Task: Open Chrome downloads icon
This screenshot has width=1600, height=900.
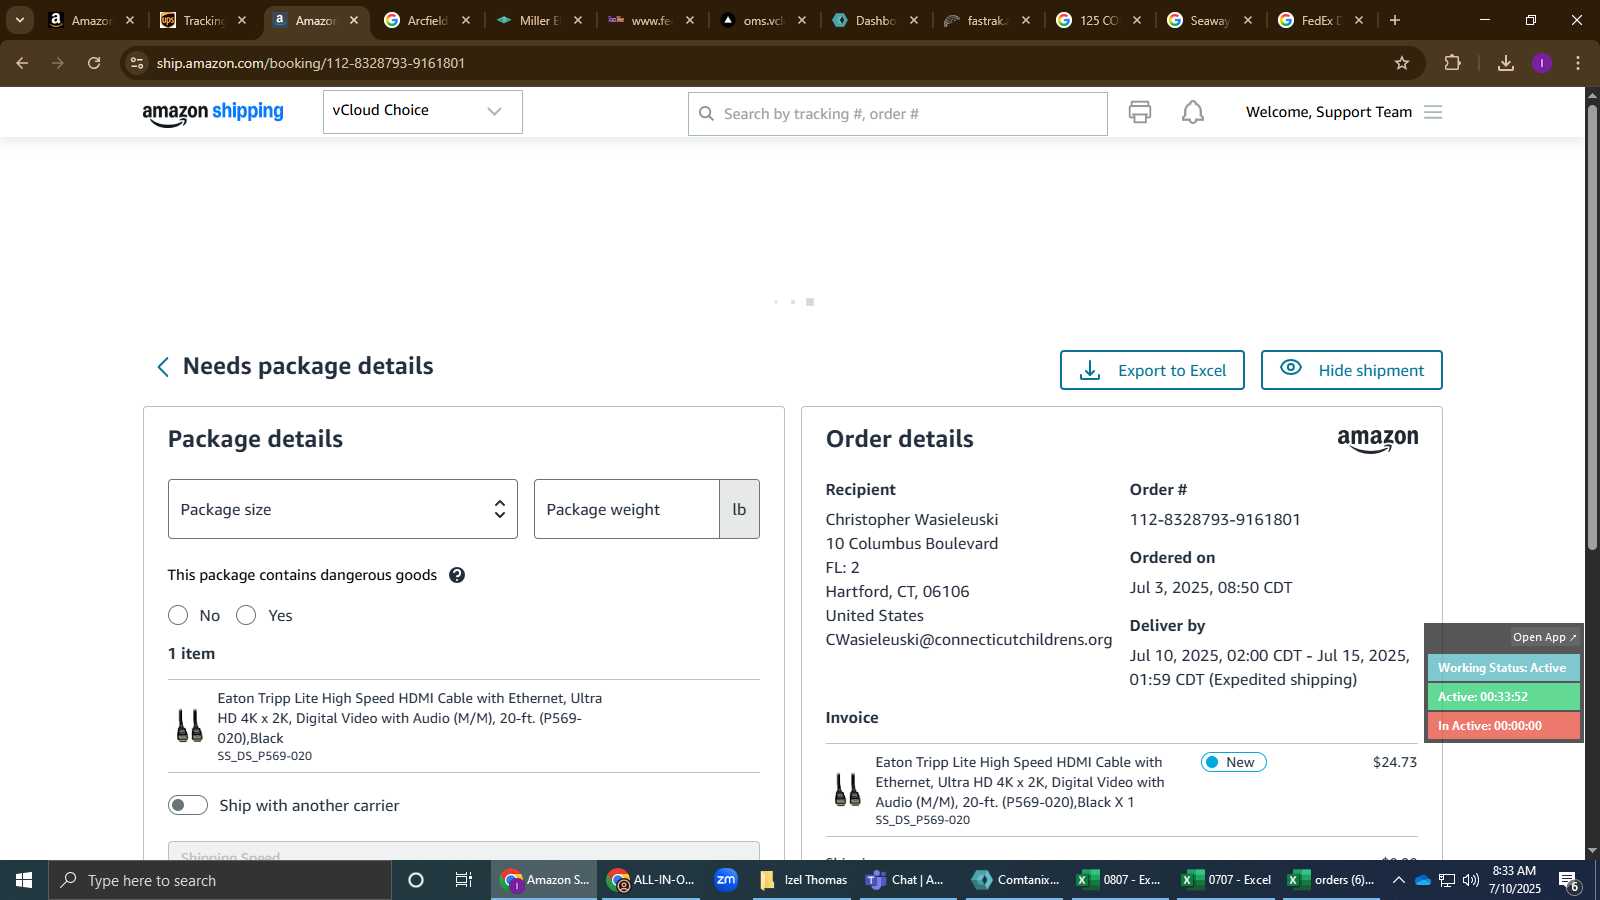Action: (x=1506, y=63)
